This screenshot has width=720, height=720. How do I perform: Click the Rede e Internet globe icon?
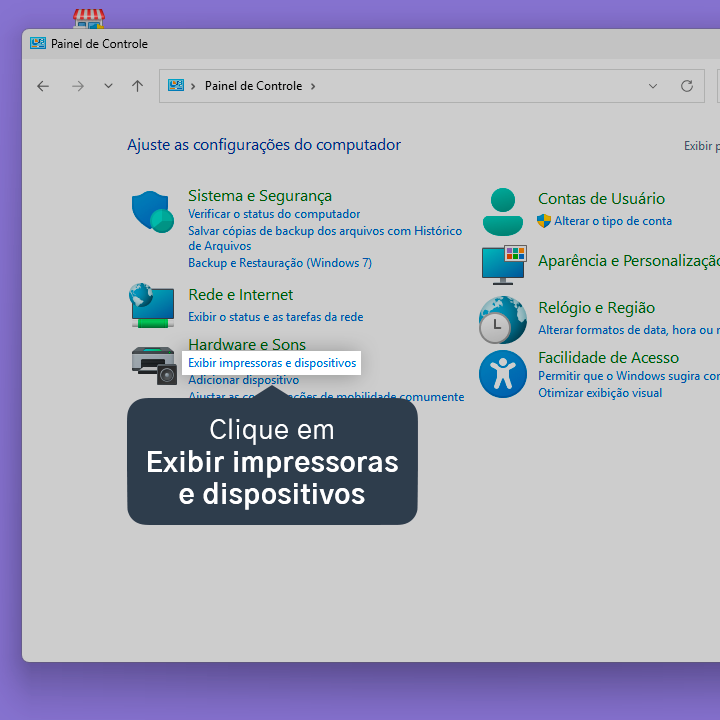point(152,305)
